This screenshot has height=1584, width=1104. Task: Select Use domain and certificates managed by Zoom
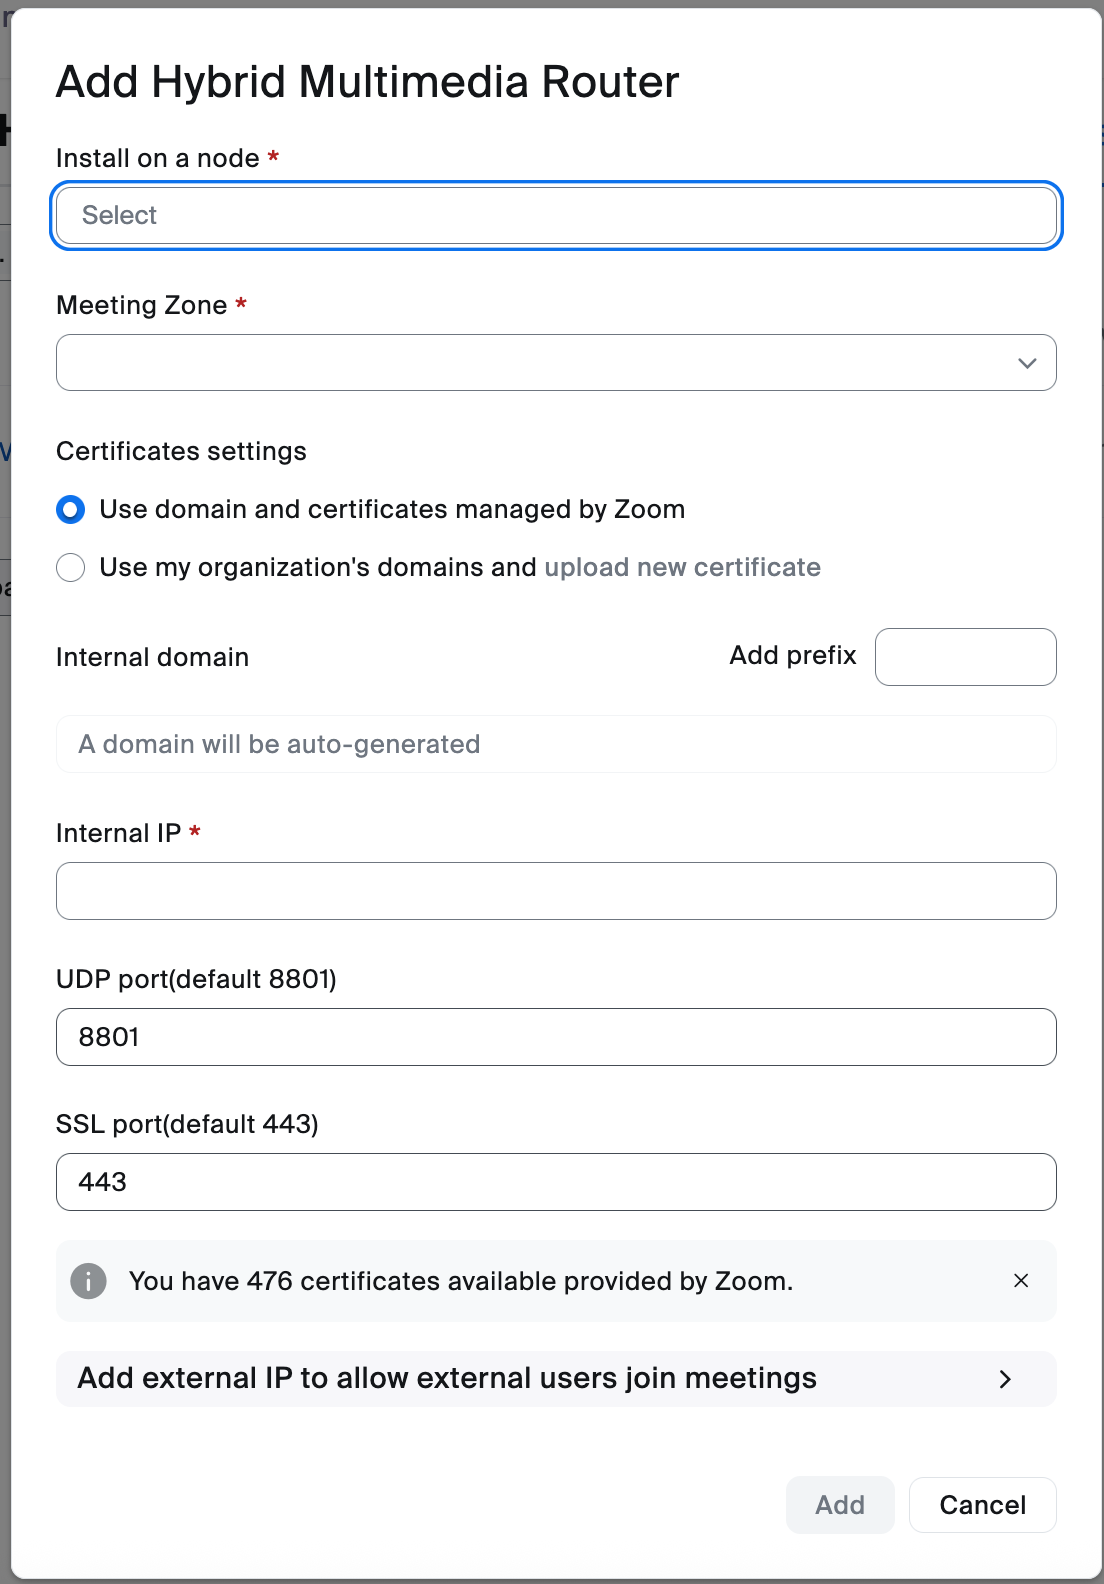(71, 510)
